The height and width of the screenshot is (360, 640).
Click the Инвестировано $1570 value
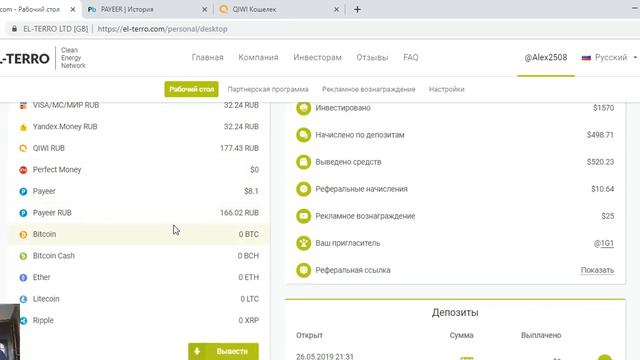[x=603, y=108]
